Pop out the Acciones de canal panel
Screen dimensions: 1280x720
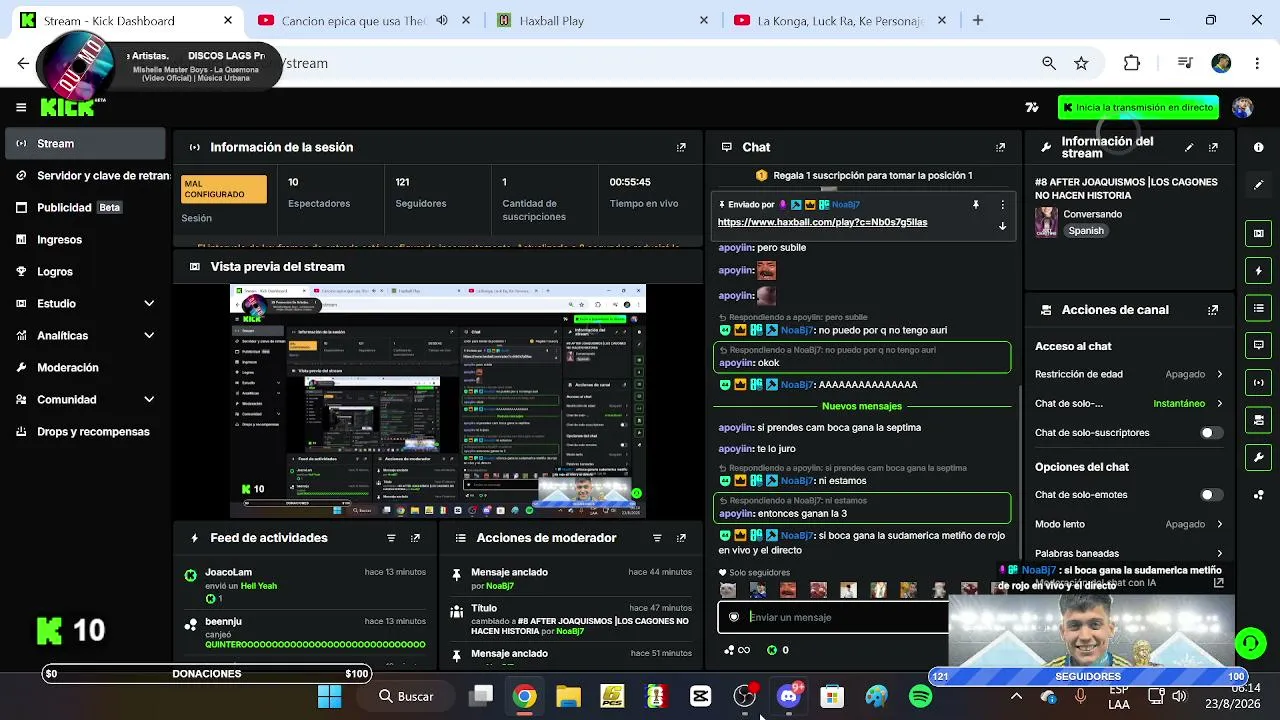(1213, 310)
